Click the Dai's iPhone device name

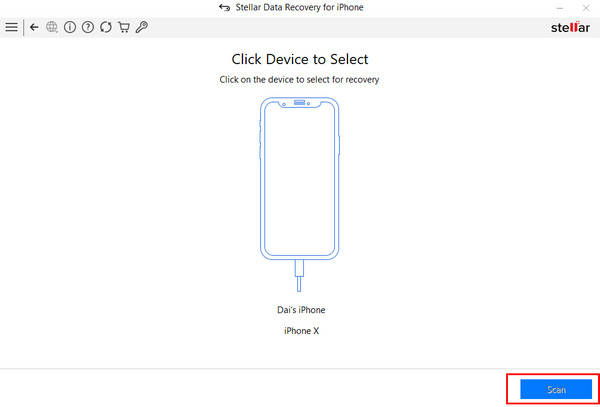click(301, 309)
